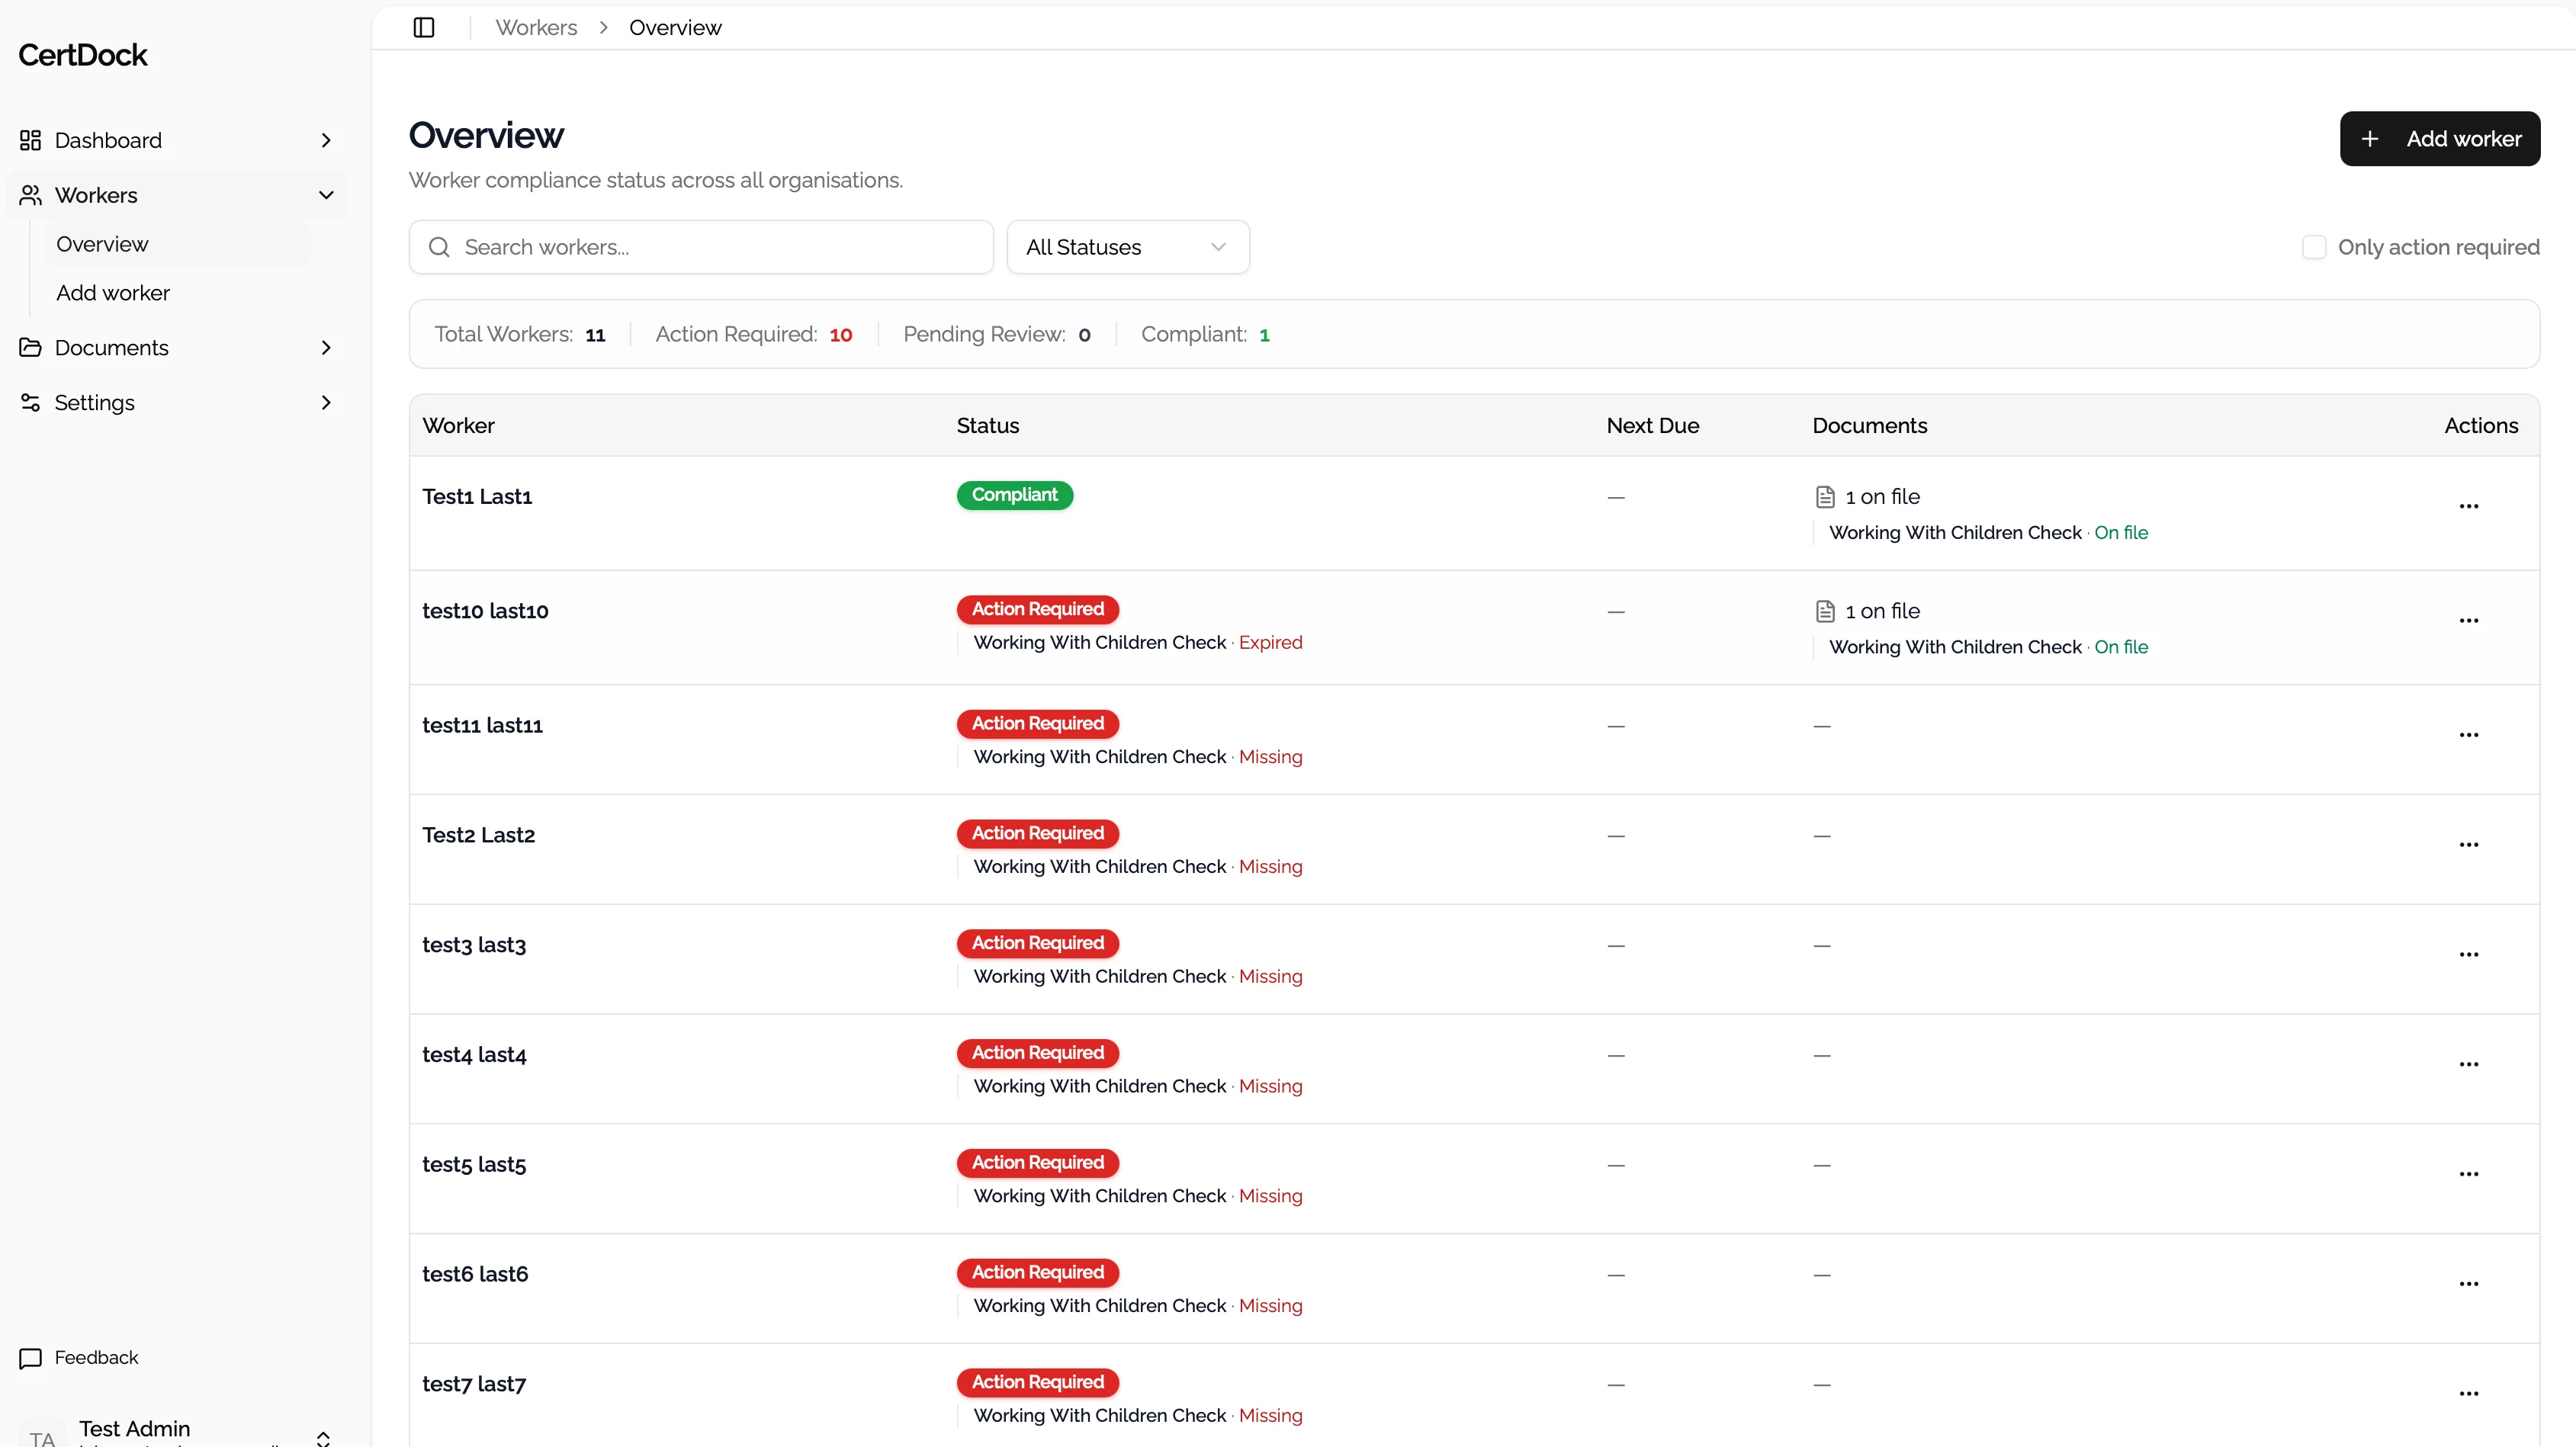Click the Compliant status badge

[1014, 495]
